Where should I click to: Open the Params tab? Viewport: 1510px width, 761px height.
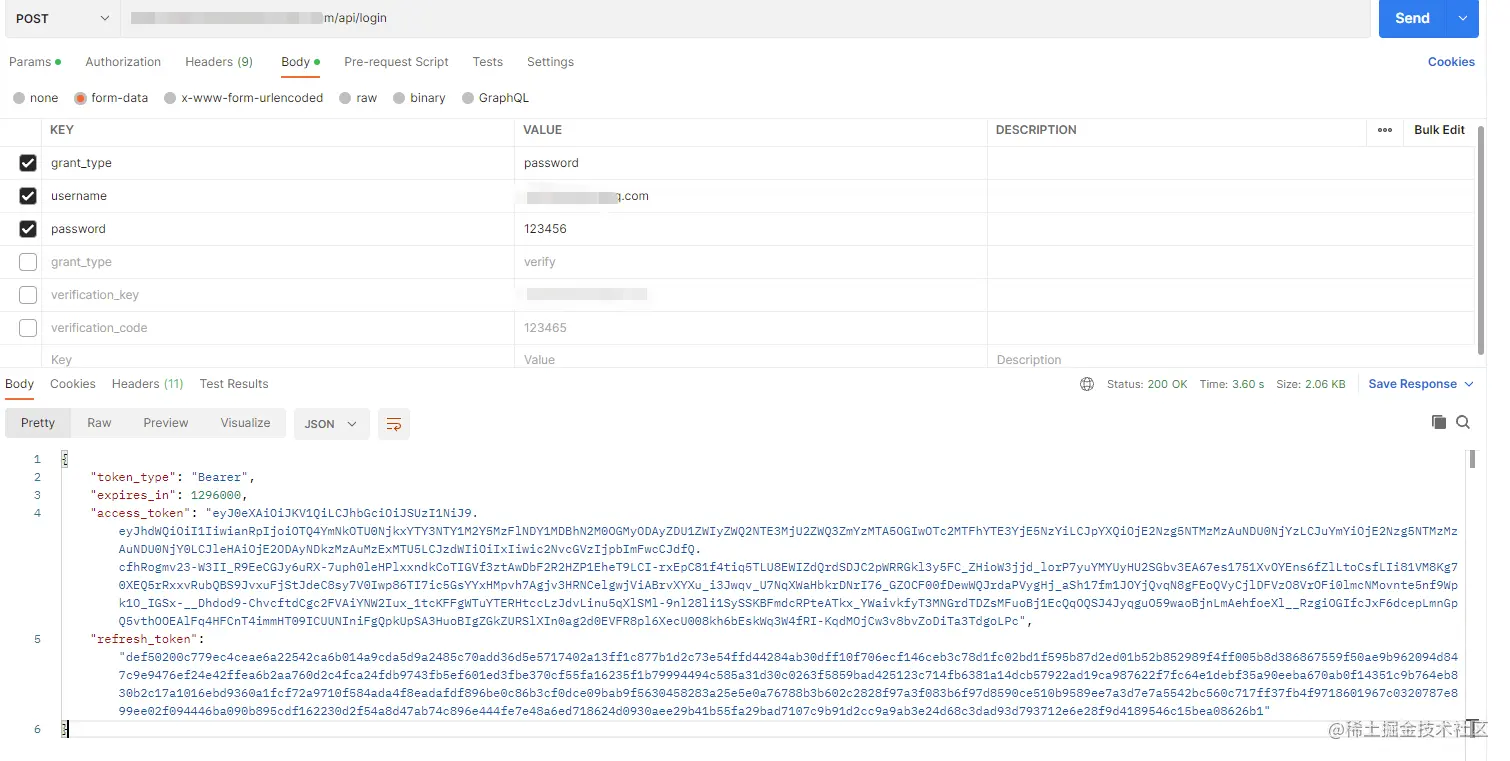click(35, 62)
